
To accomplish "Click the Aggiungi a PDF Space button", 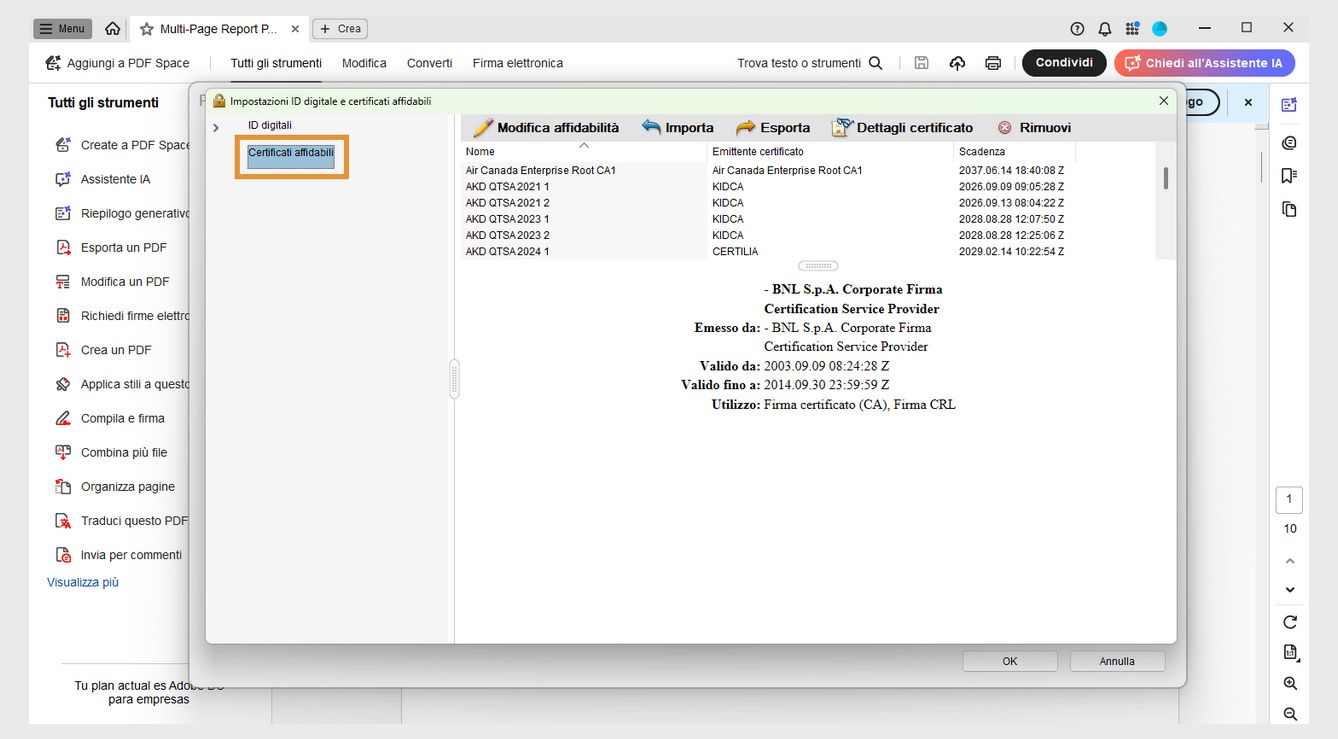I will [117, 63].
